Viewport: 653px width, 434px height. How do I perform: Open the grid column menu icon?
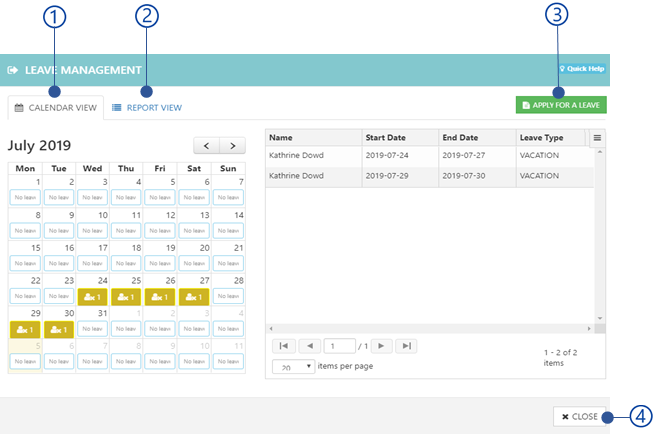click(597, 138)
